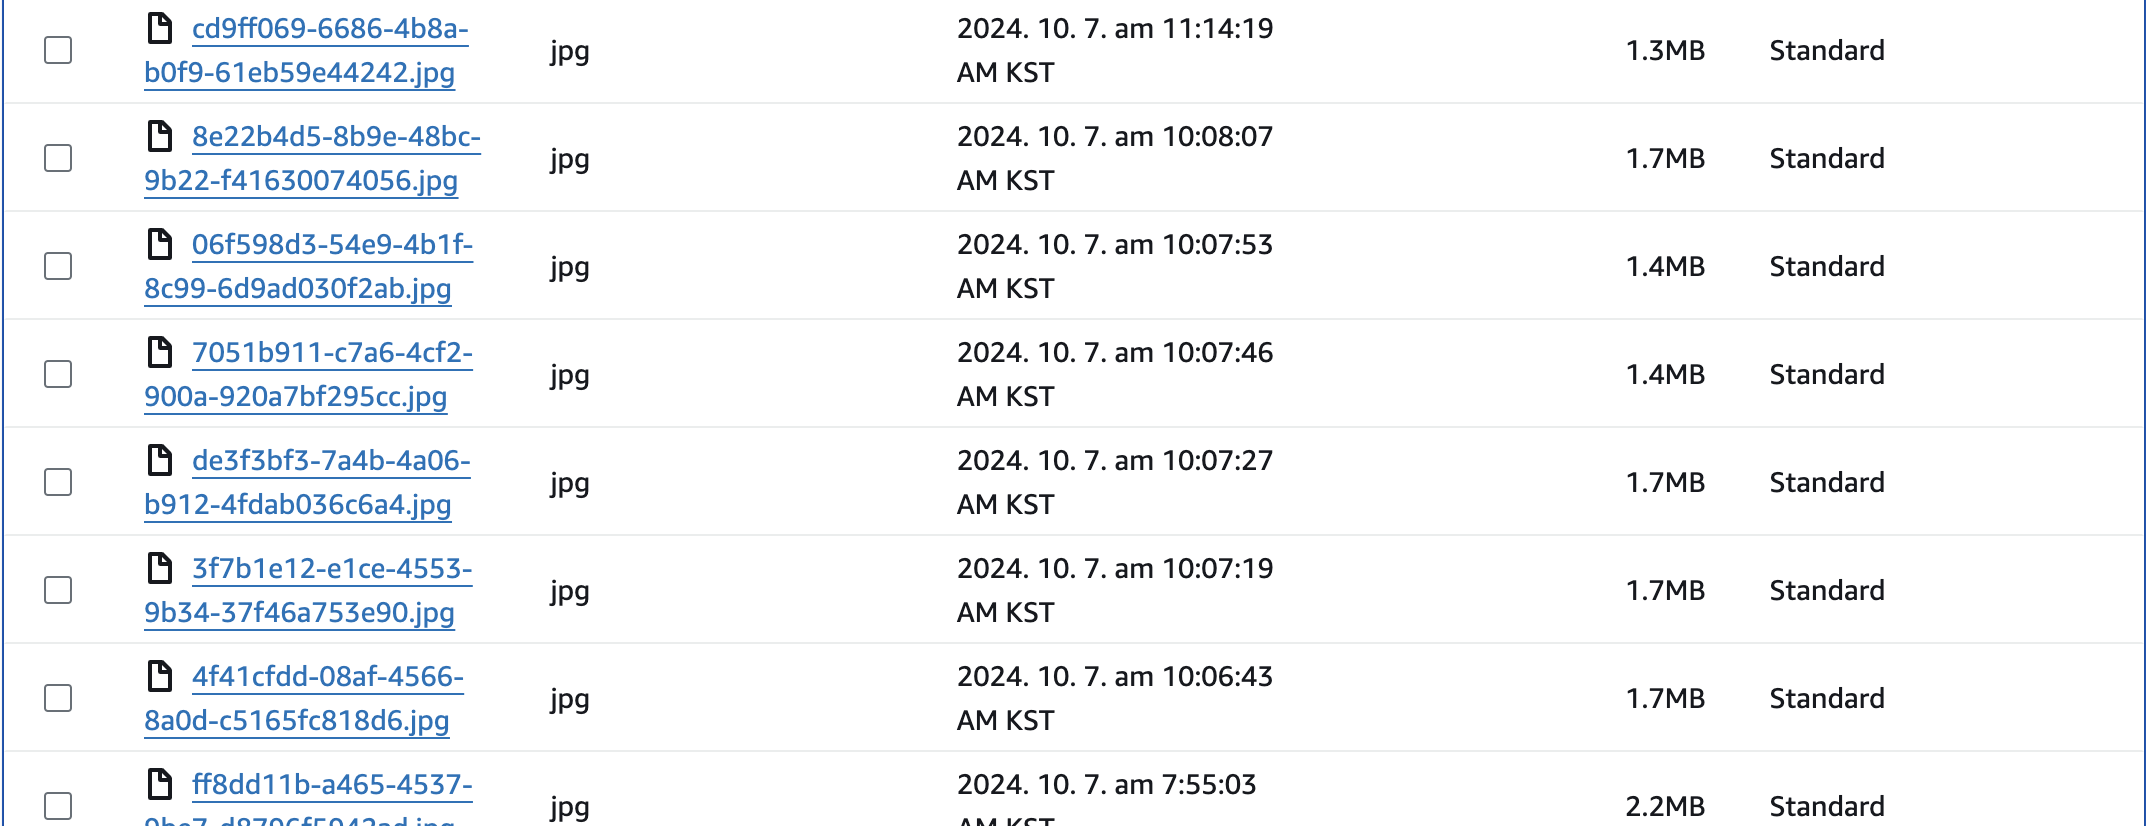Image resolution: width=2146 pixels, height=826 pixels.
Task: Click file icon beside 3f7b1e12 object
Action: 160,568
